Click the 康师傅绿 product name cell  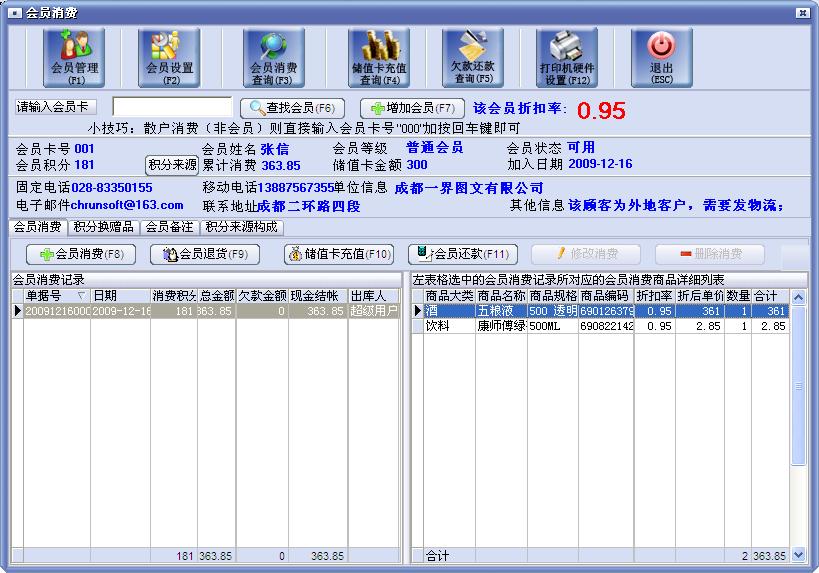coord(501,326)
